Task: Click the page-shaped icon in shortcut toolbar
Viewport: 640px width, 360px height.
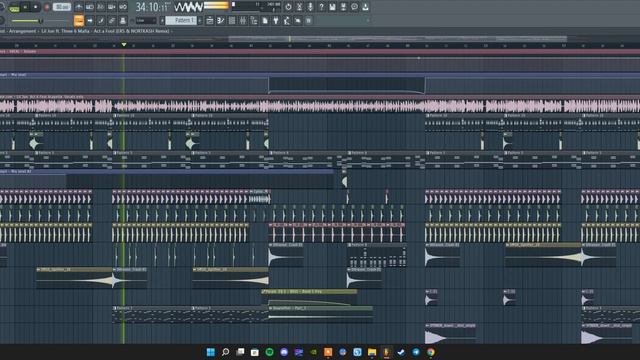Action: click(265, 20)
